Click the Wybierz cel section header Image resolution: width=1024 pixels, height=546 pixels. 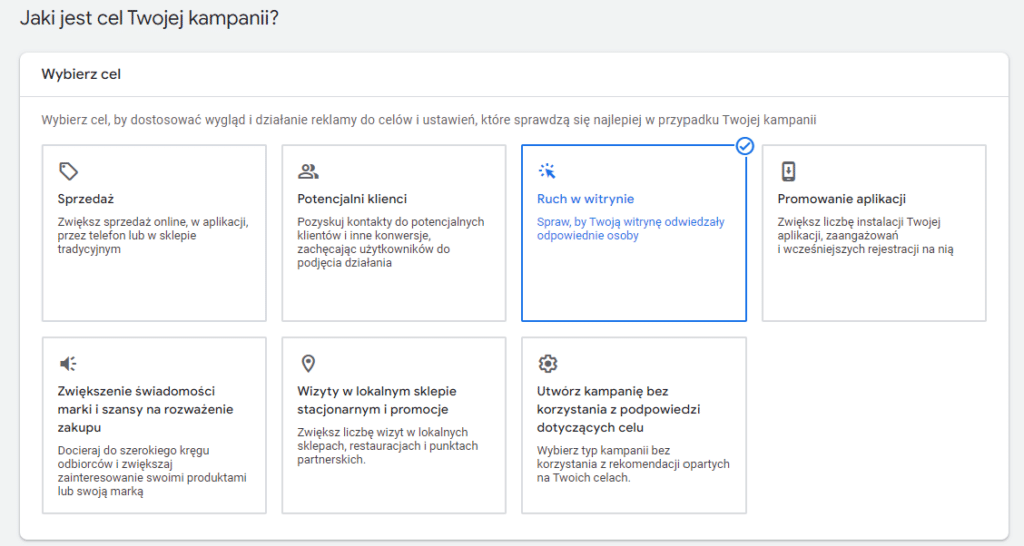[81, 74]
